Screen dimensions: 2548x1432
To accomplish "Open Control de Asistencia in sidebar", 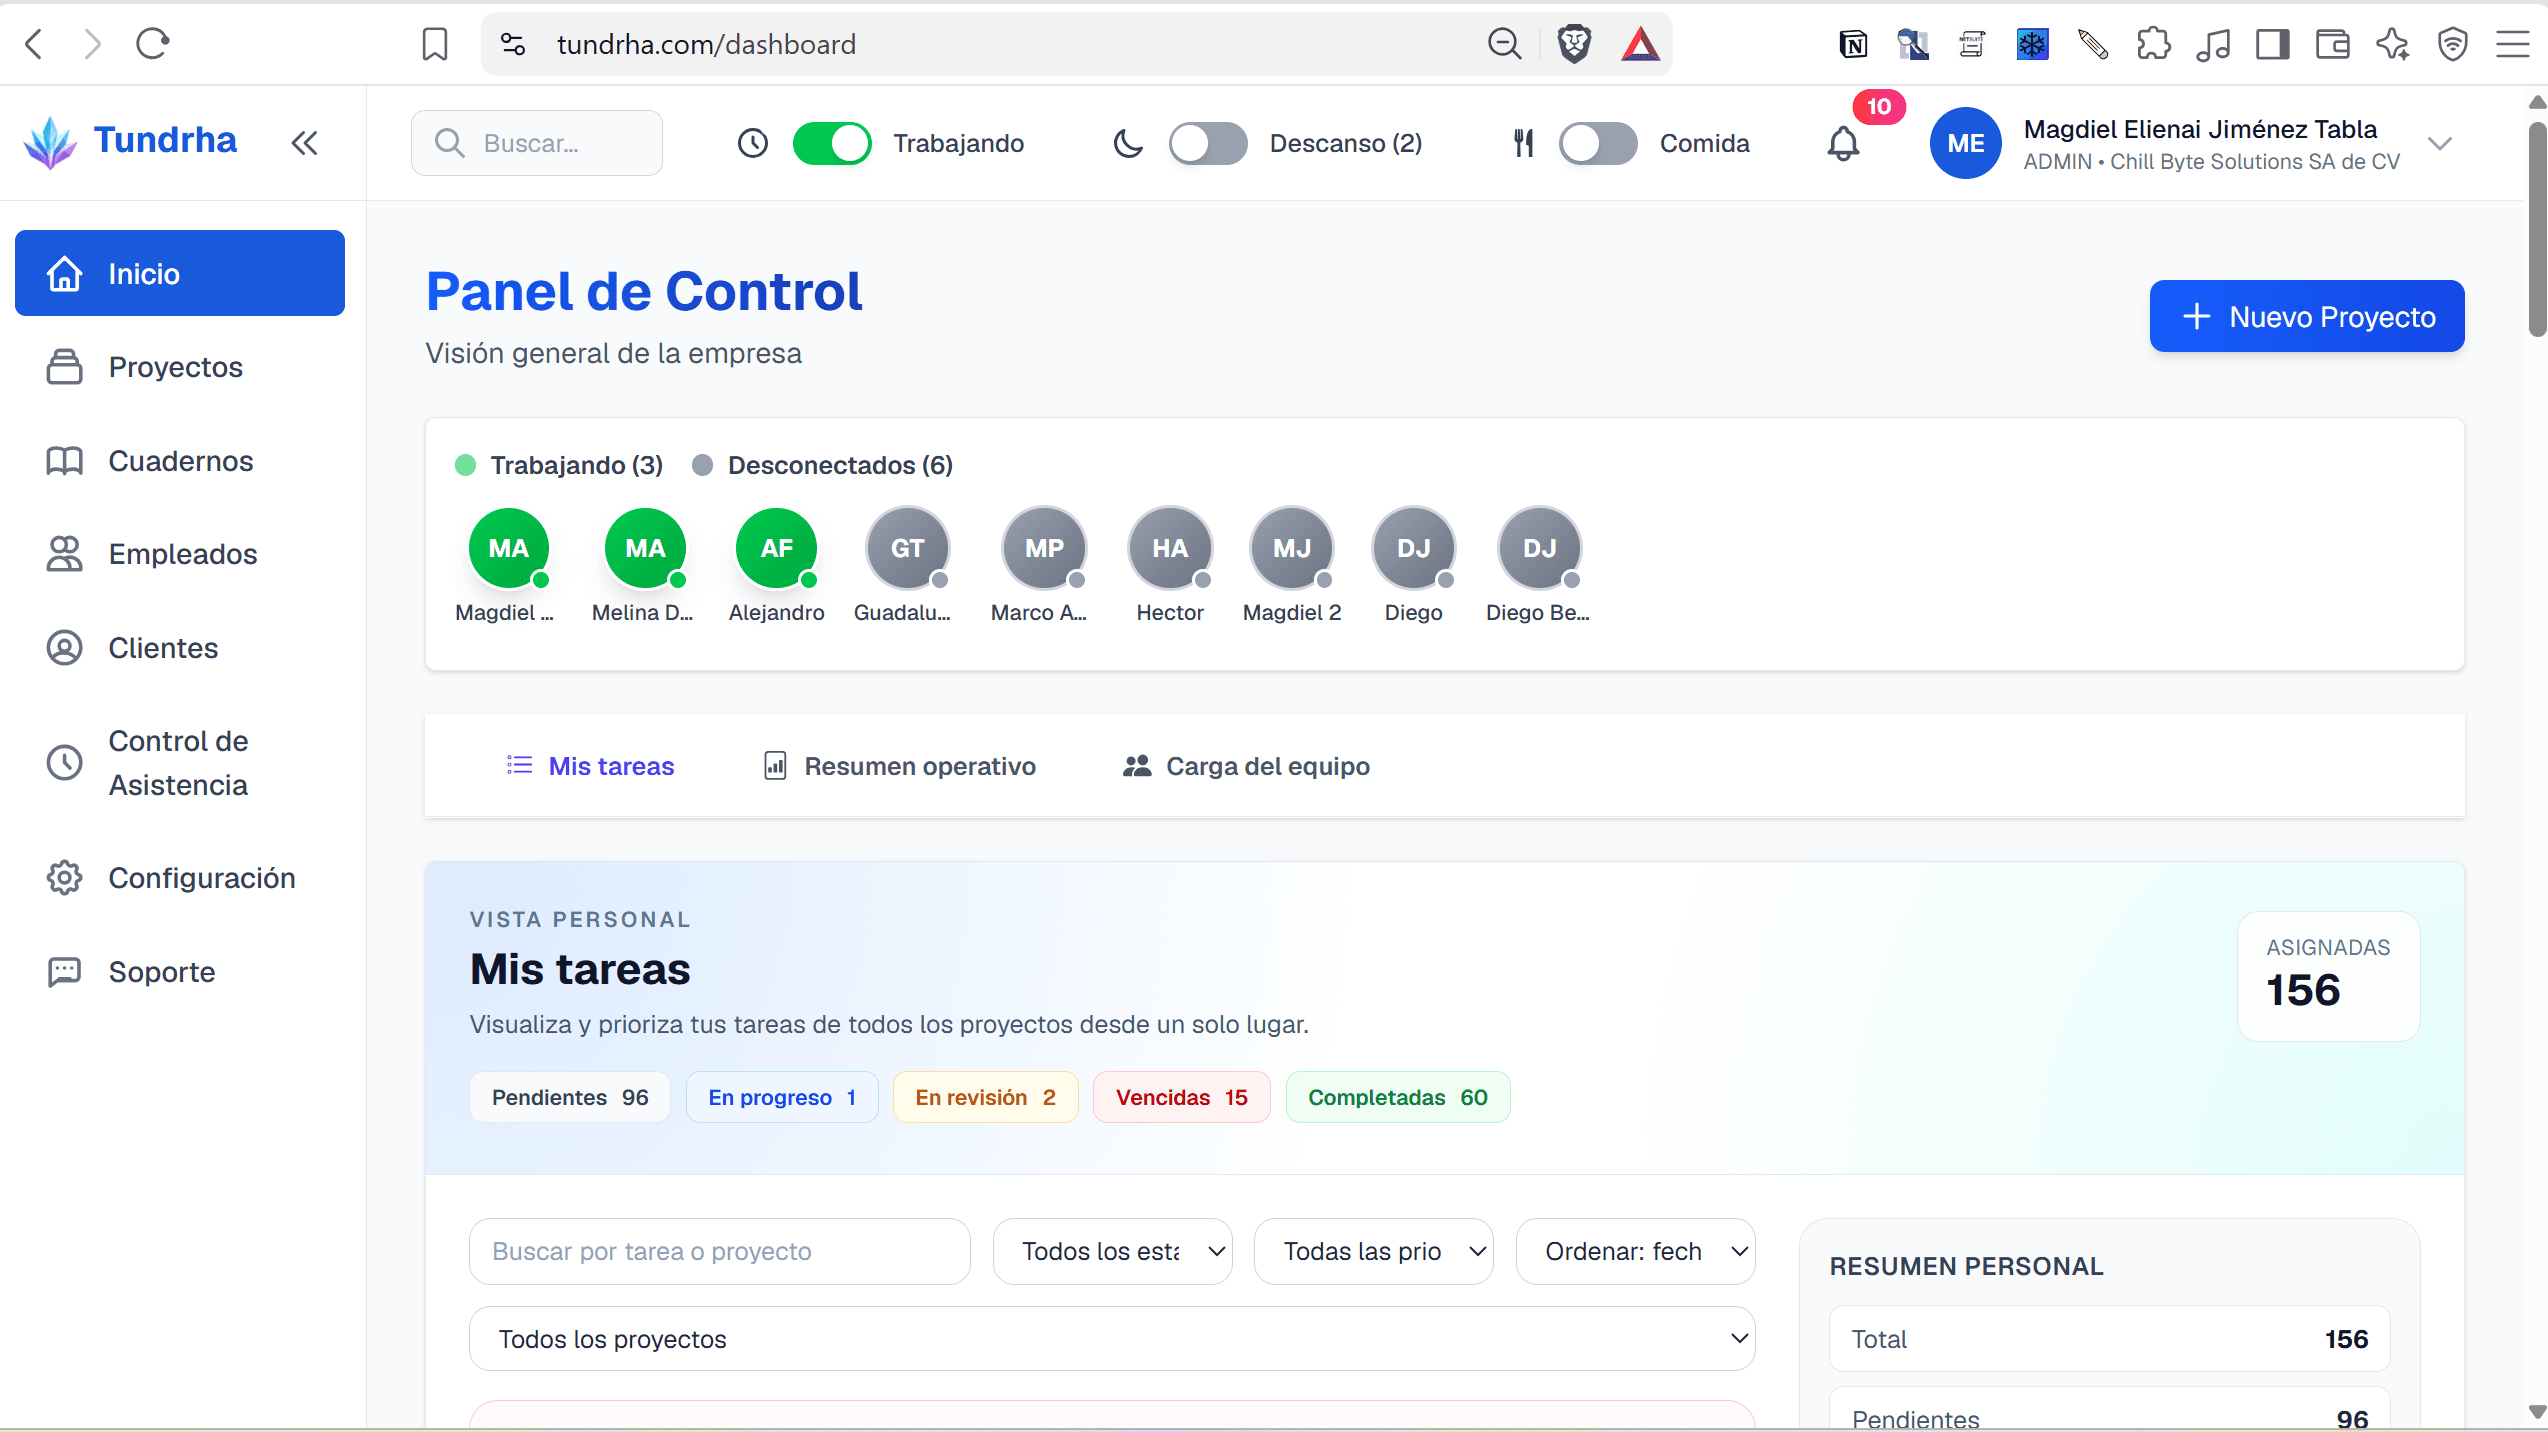I will tap(180, 763).
